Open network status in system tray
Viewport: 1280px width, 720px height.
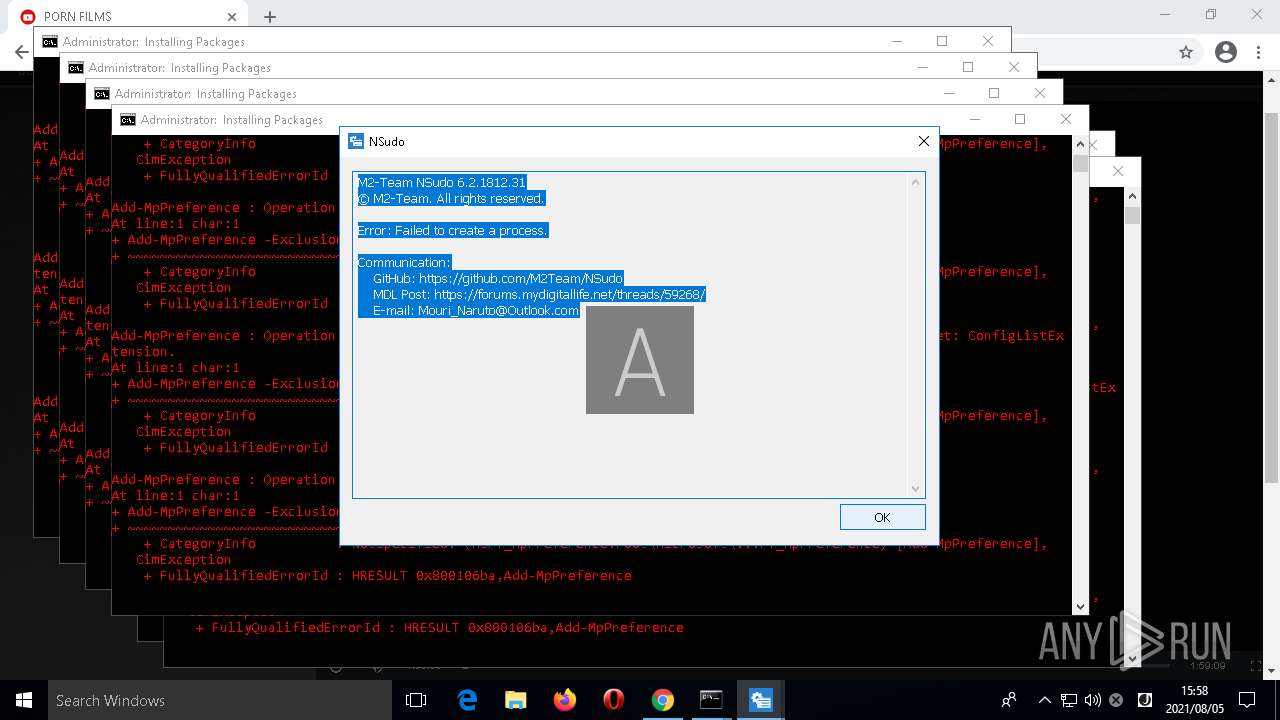point(1069,700)
